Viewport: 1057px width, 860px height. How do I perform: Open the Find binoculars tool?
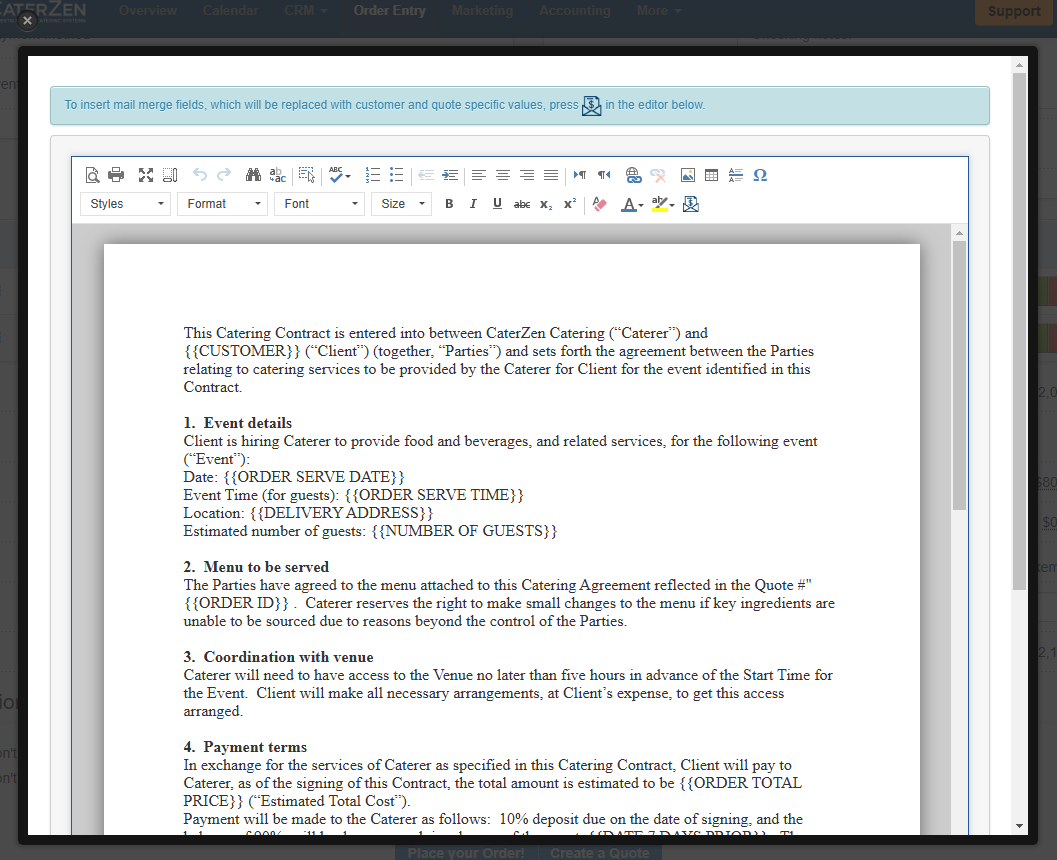coord(253,175)
